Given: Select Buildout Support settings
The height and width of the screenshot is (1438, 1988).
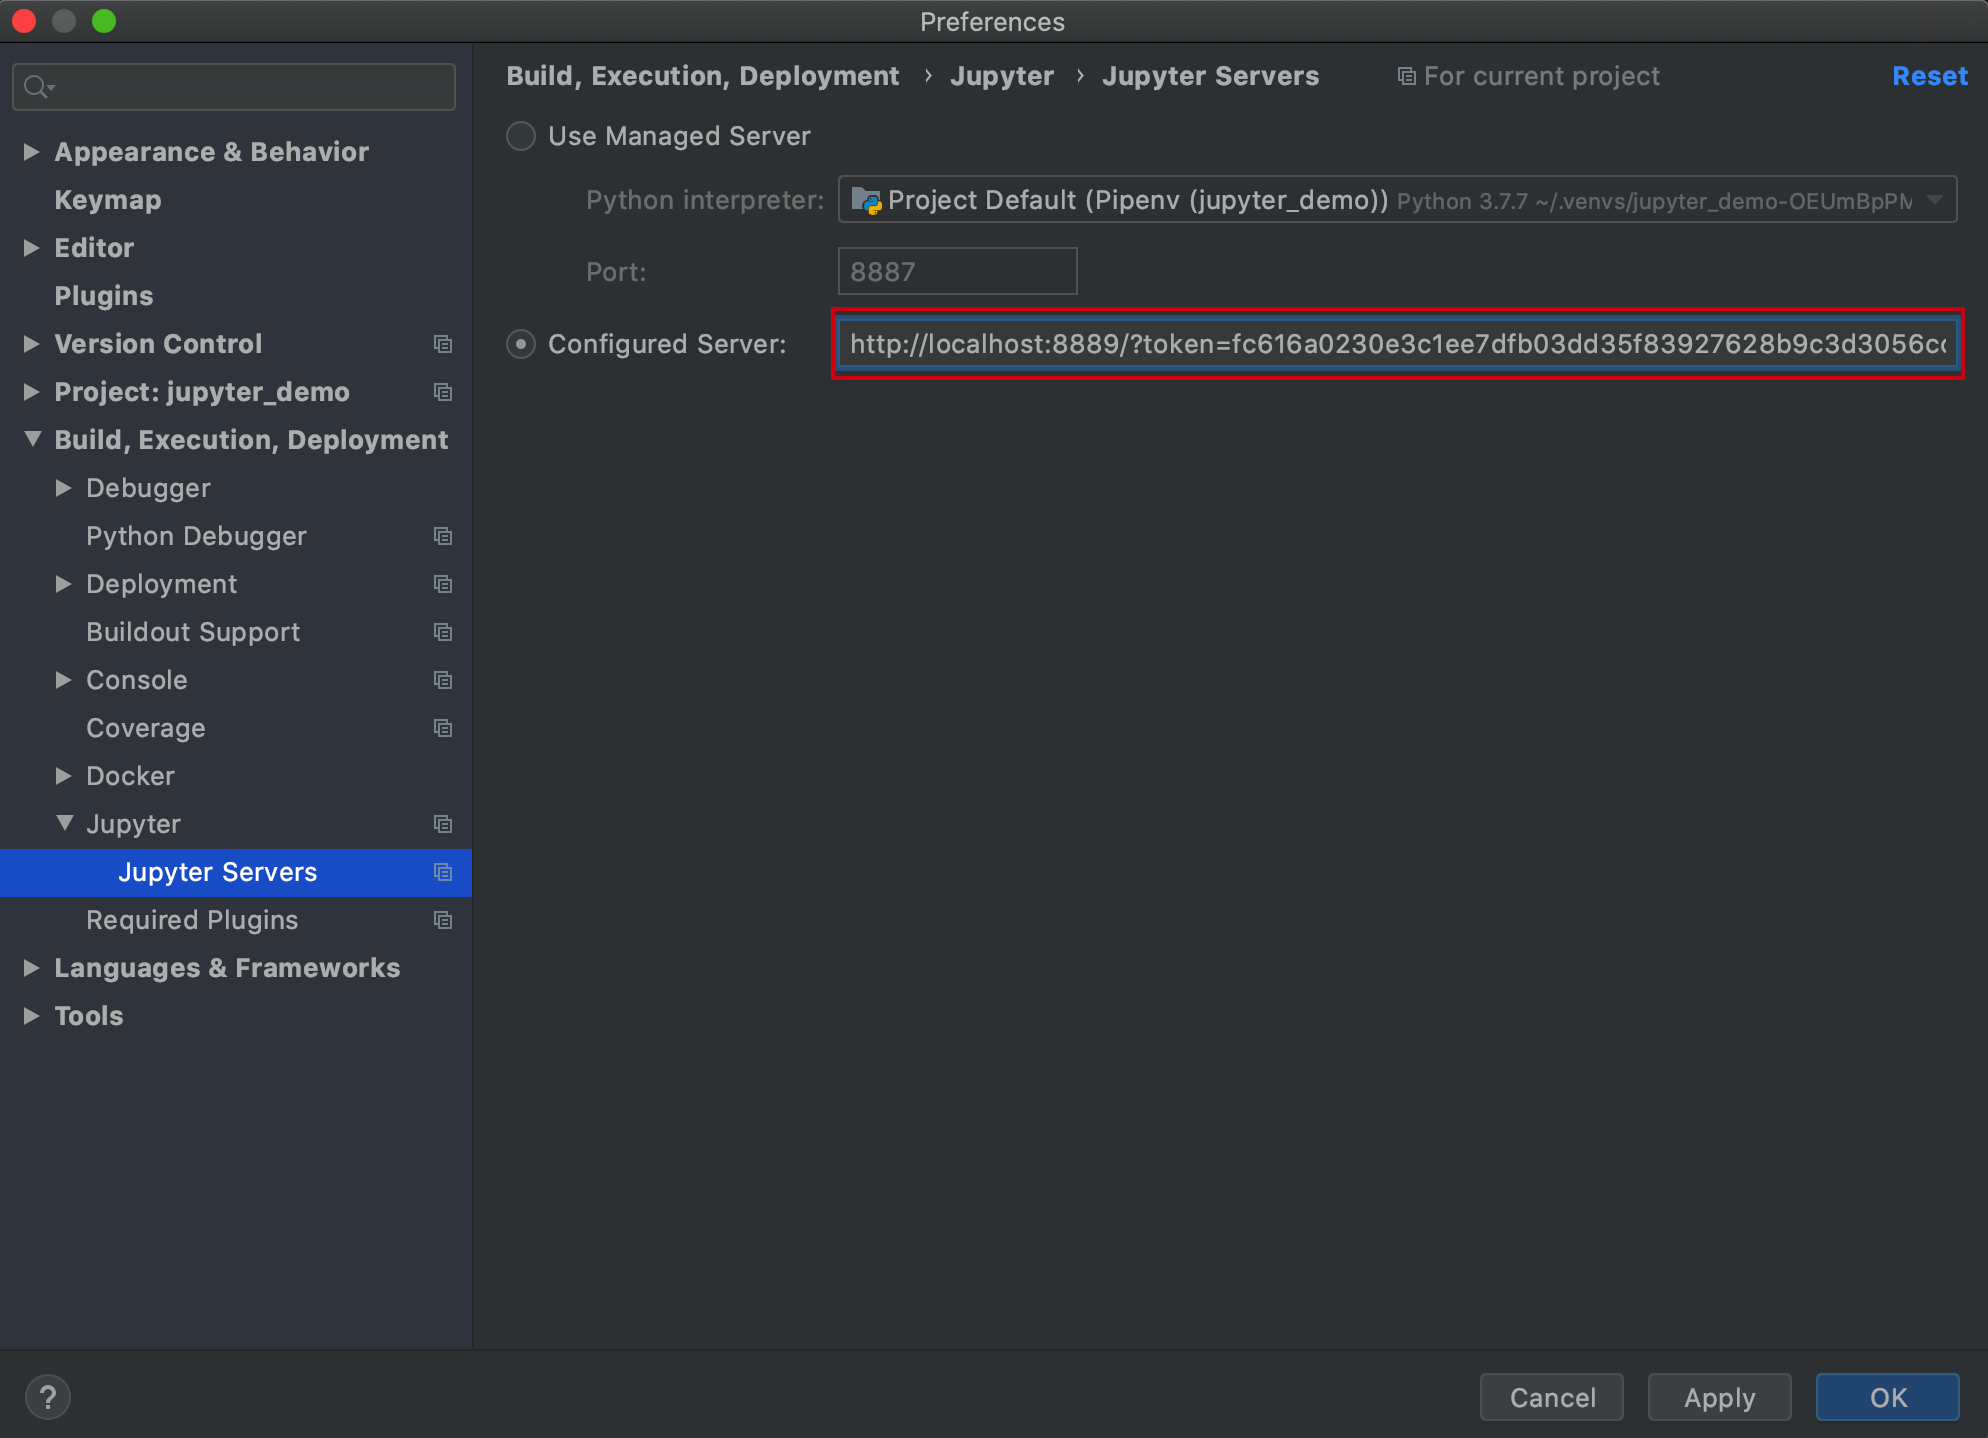Looking at the screenshot, I should (193, 632).
